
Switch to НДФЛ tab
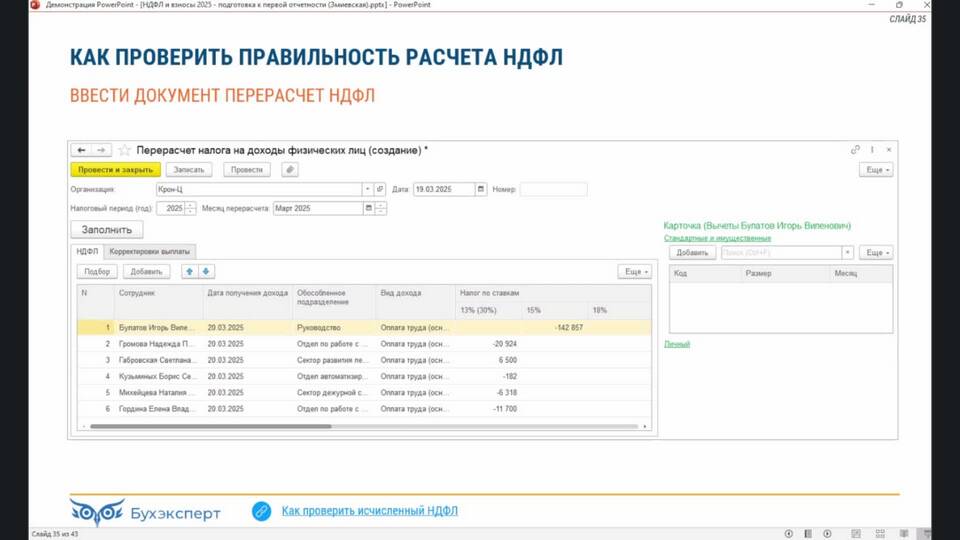[87, 251]
